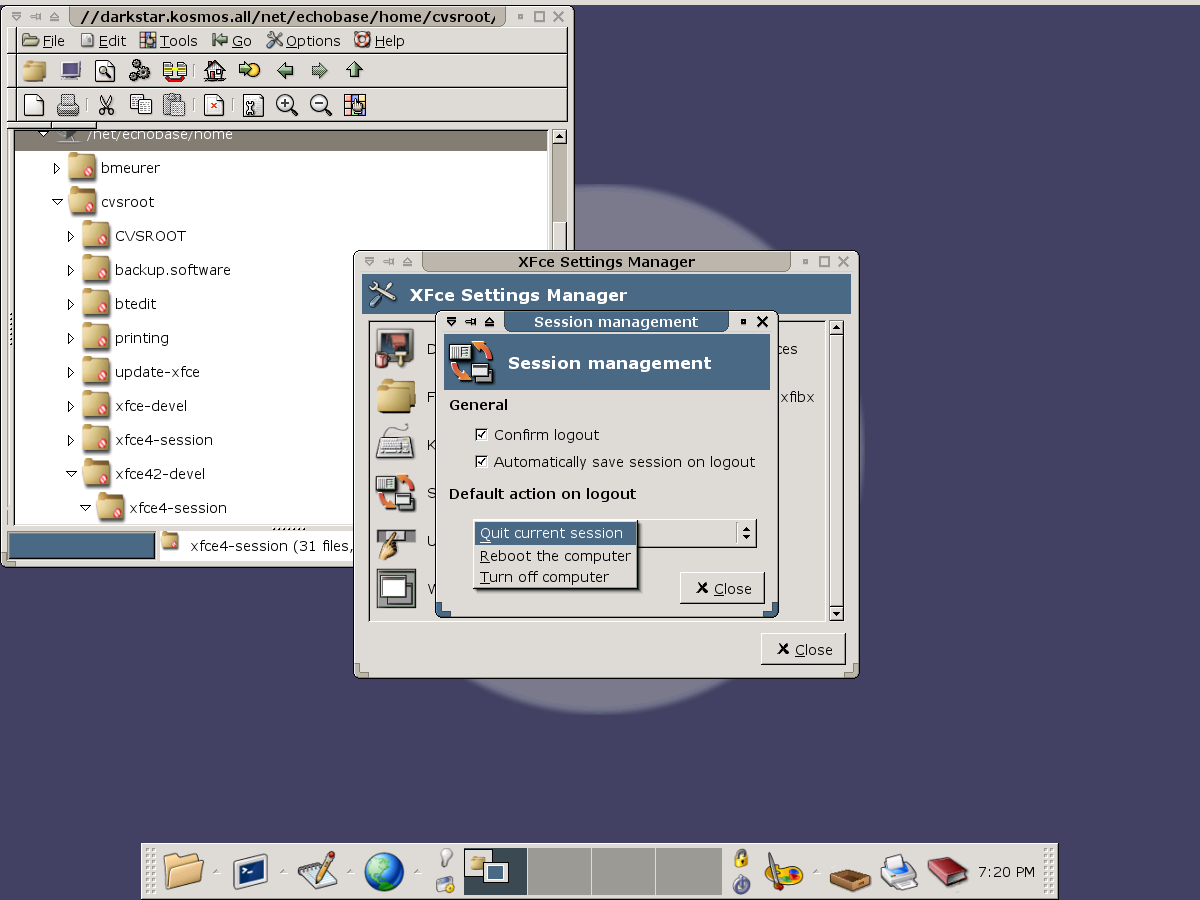1200x900 pixels.
Task: Open the find file magnifier icon
Action: 105,71
